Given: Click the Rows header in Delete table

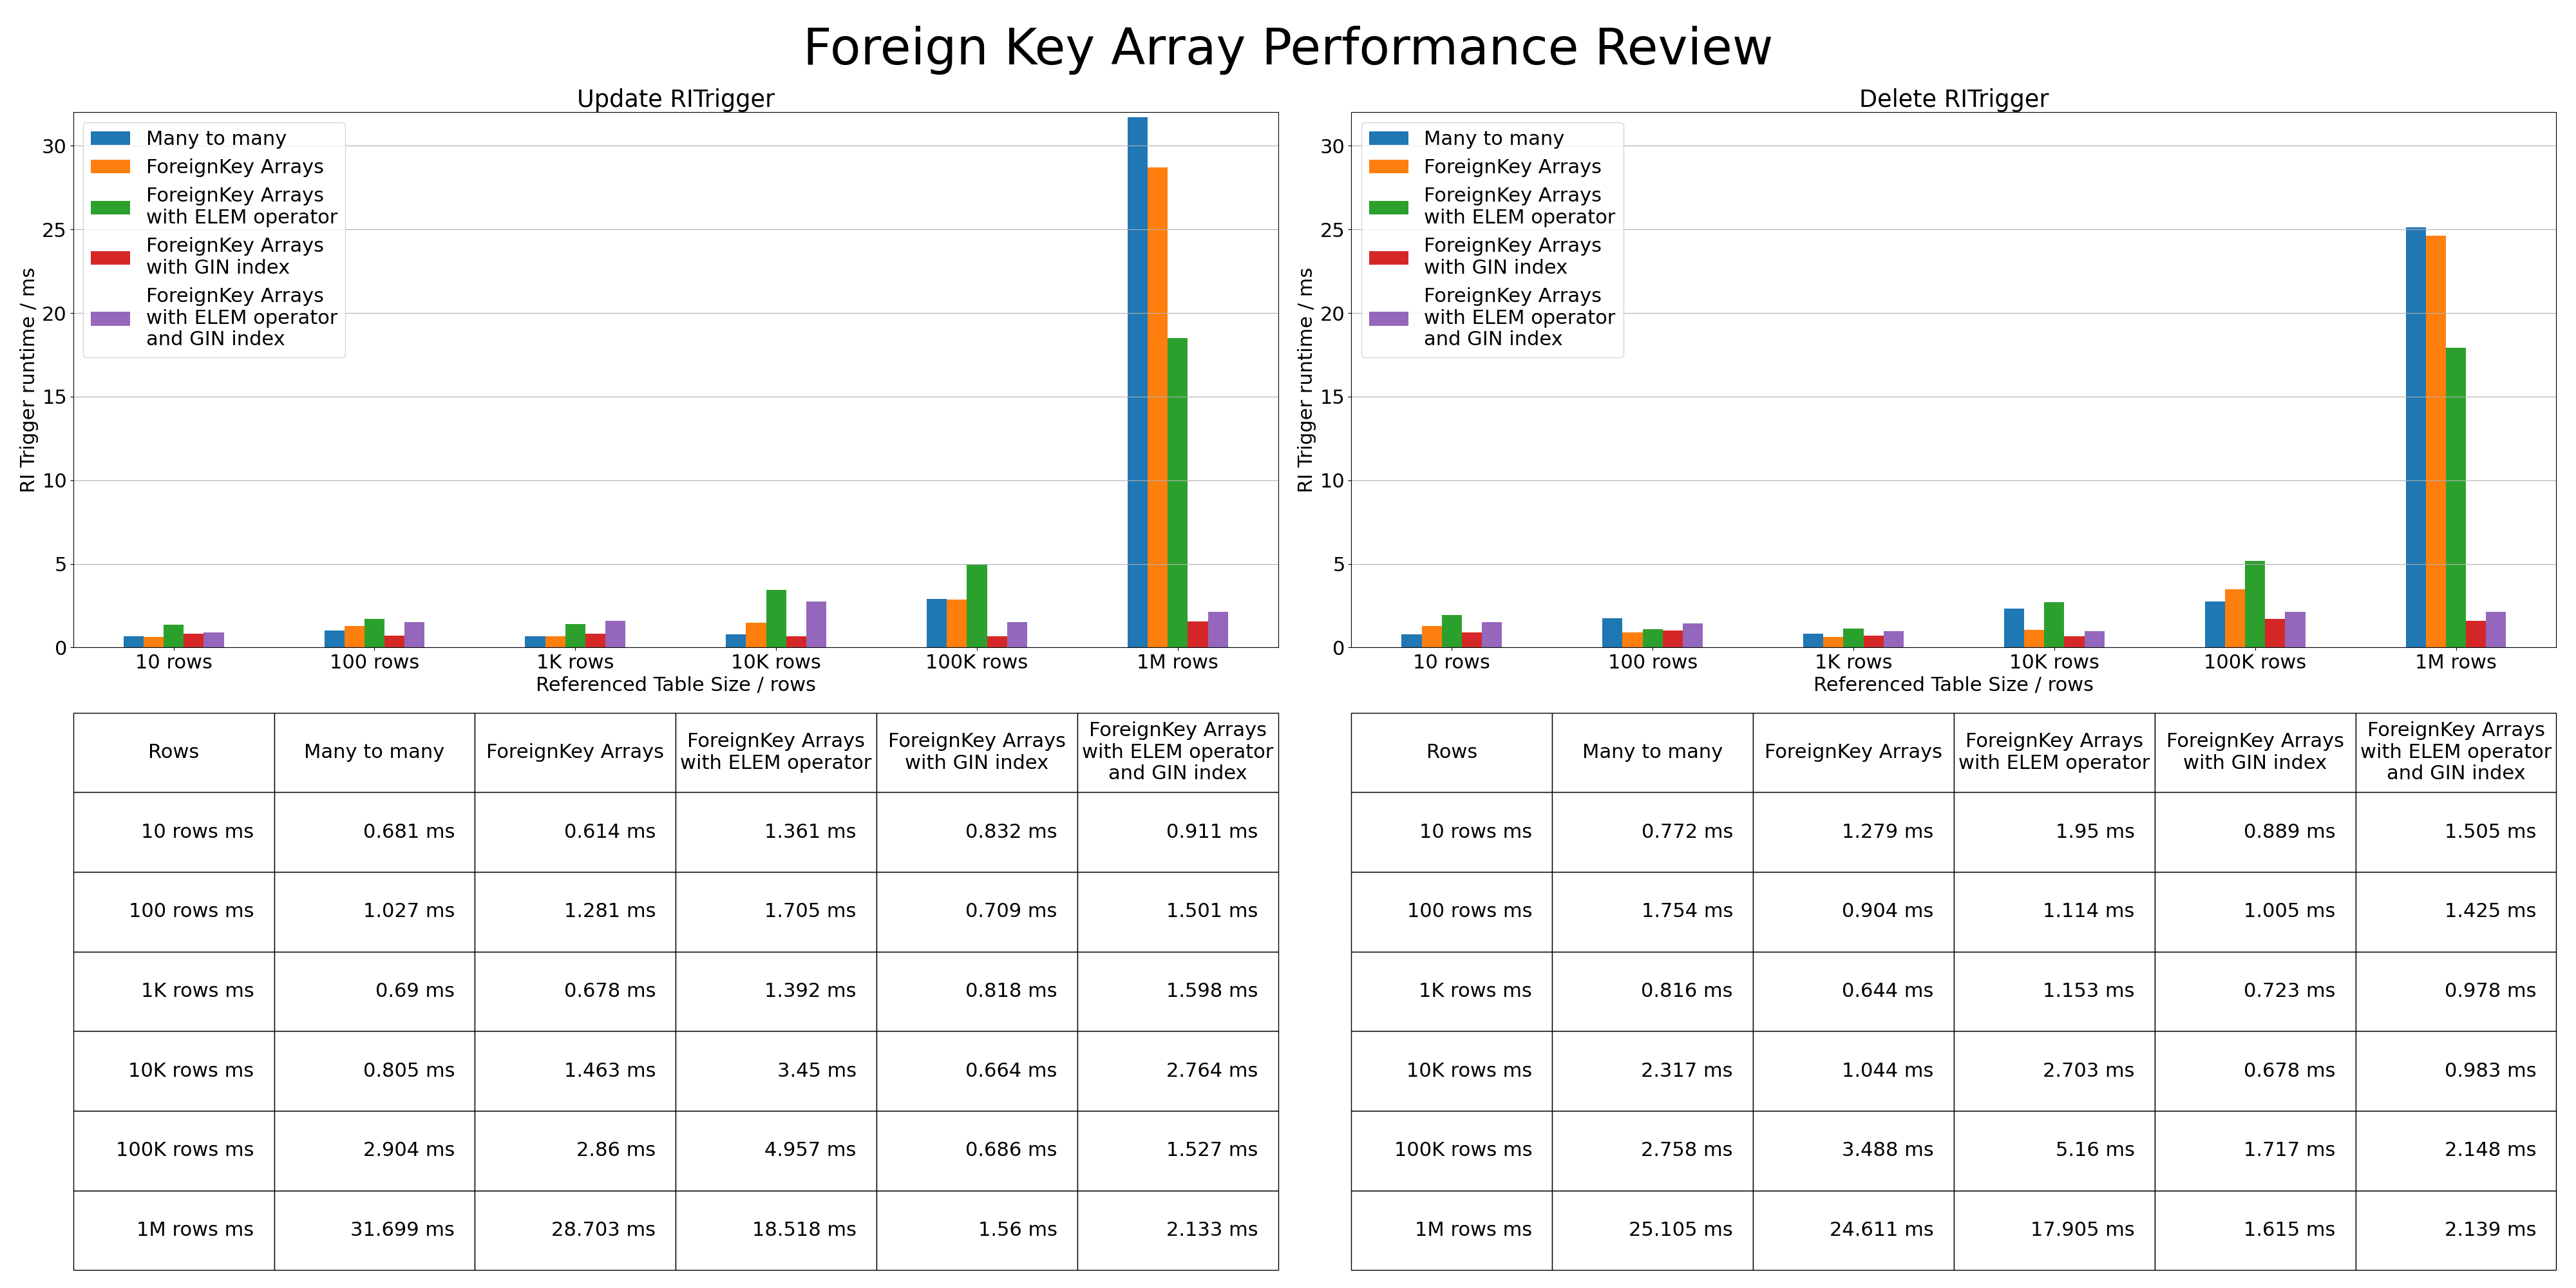Looking at the screenshot, I should pos(1451,751).
